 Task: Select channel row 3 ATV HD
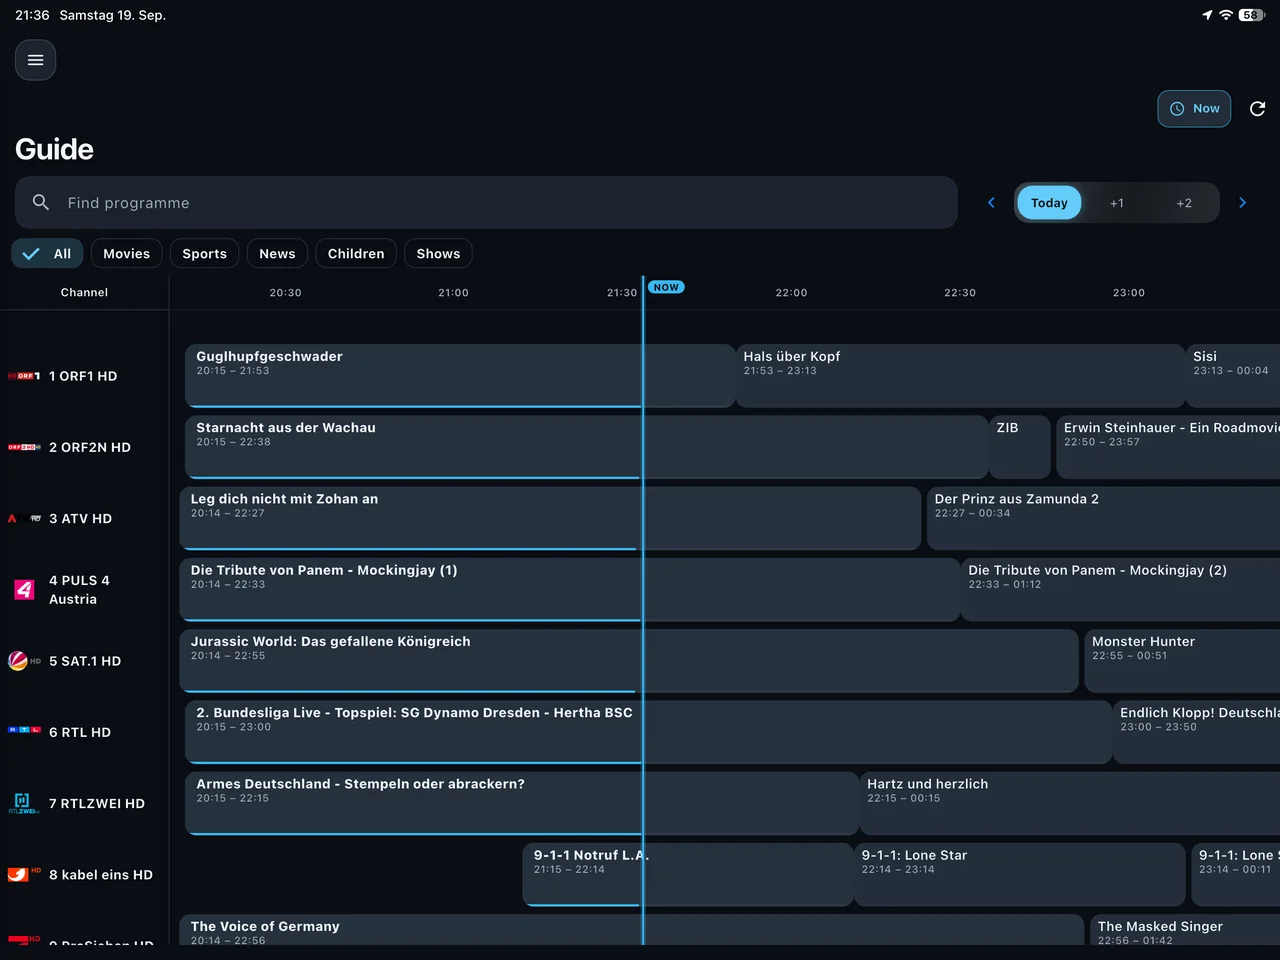click(84, 518)
